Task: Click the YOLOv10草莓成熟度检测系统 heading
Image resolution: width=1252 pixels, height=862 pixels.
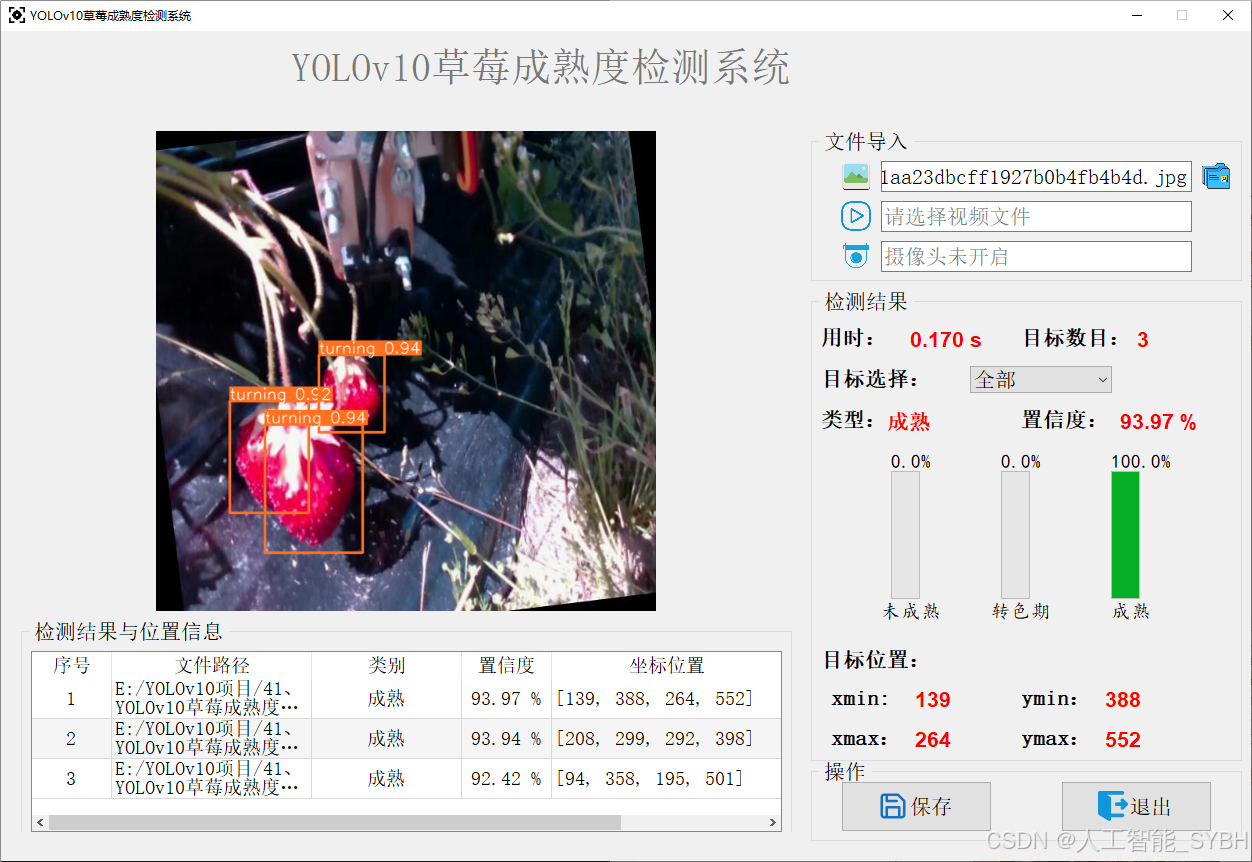Action: point(541,67)
